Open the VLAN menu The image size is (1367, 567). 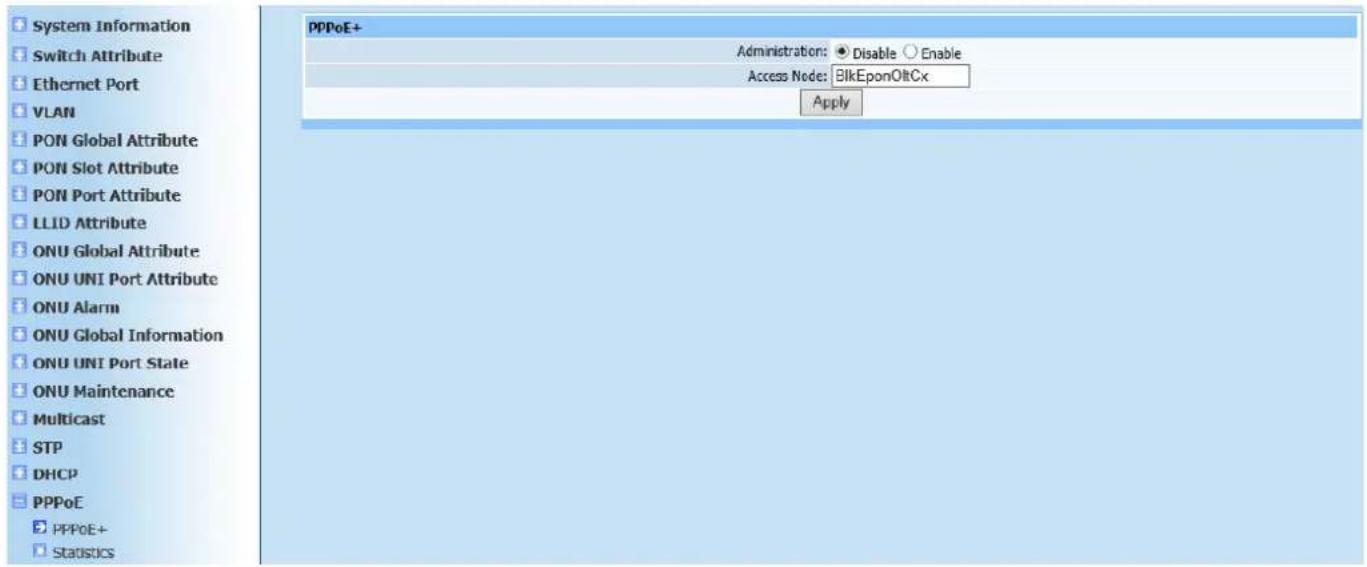coord(52,114)
